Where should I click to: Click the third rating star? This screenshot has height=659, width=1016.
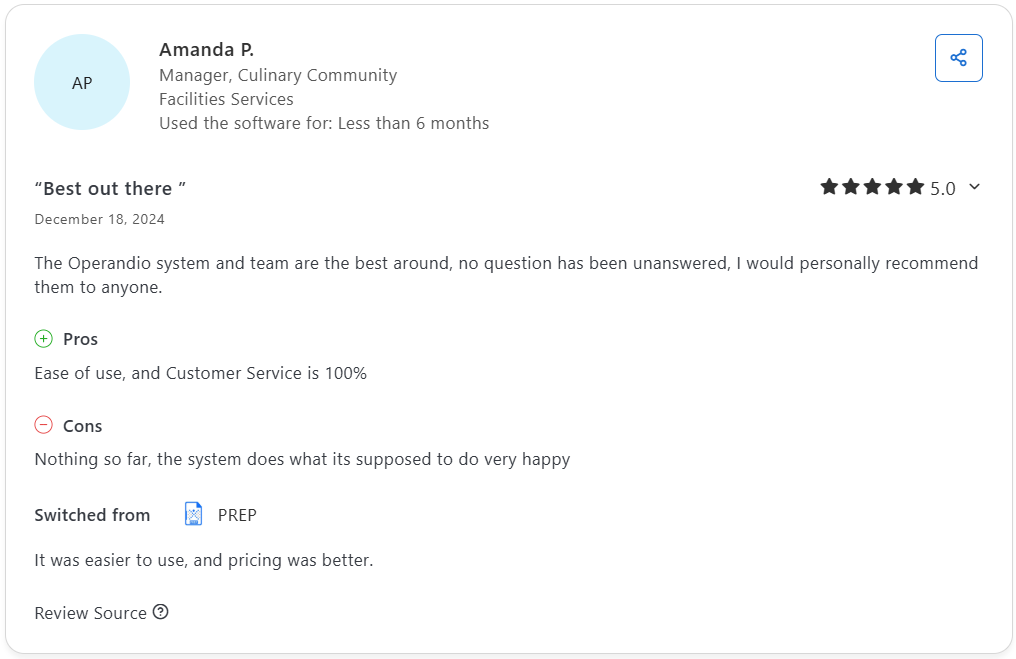pyautogui.click(x=872, y=187)
